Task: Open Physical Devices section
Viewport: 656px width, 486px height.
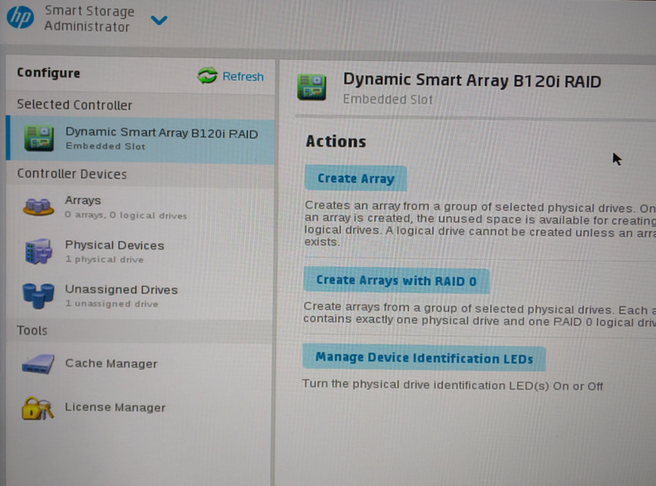Action: pos(114,245)
